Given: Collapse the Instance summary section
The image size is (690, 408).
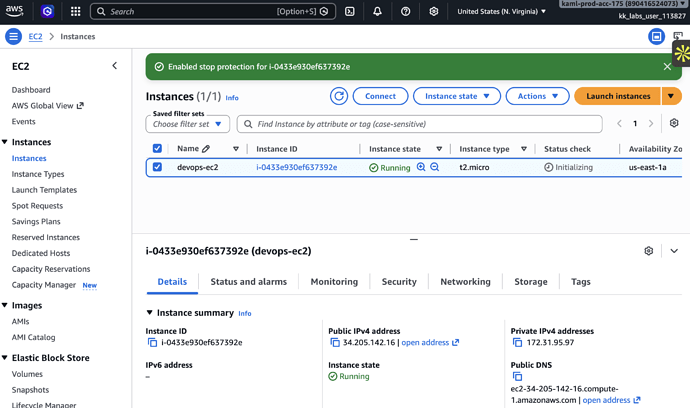Looking at the screenshot, I should point(150,312).
